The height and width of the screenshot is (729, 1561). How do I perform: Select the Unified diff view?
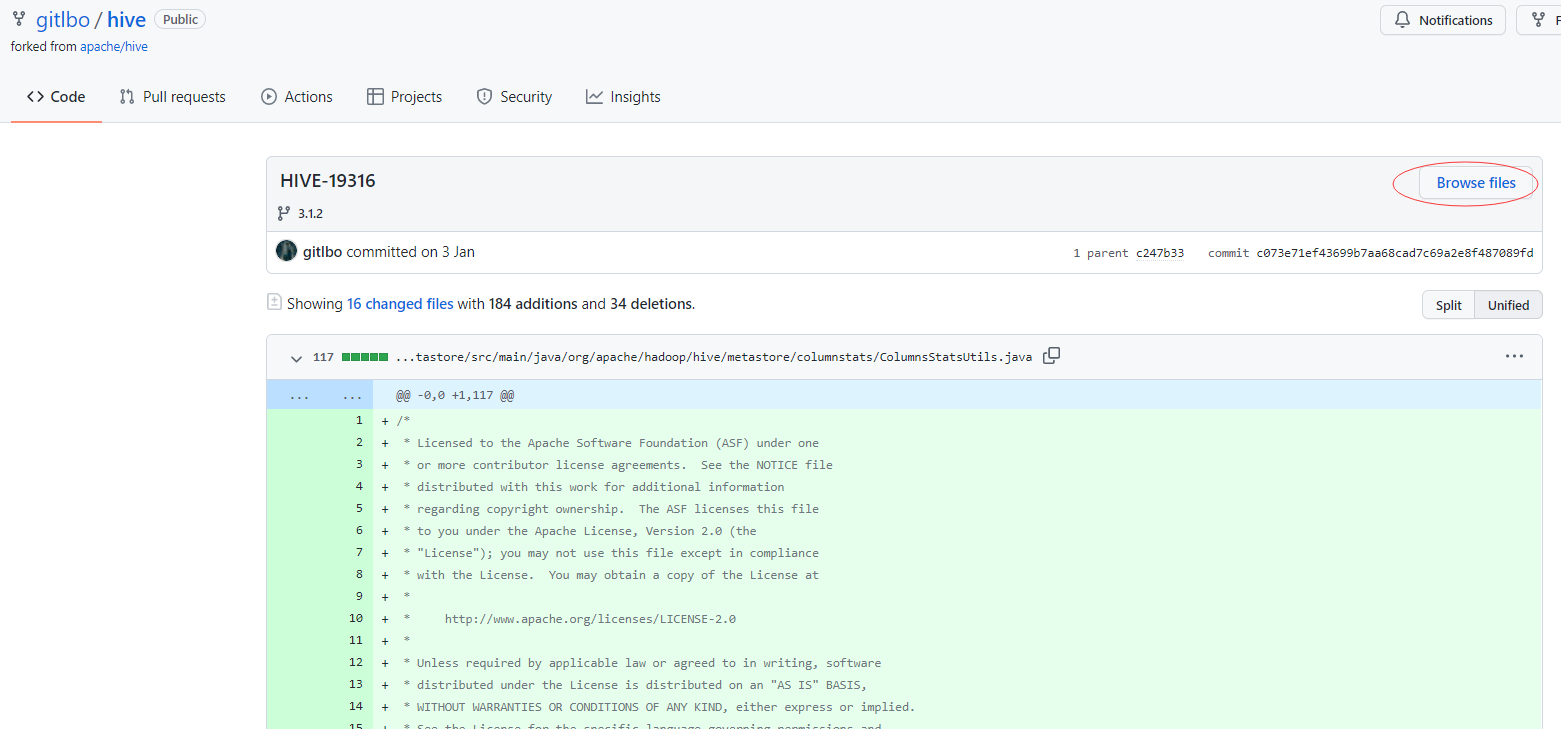point(1508,305)
